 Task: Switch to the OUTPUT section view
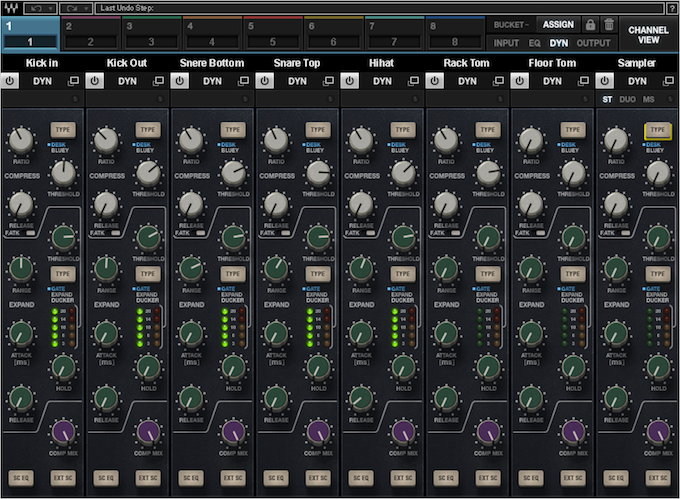coord(593,43)
